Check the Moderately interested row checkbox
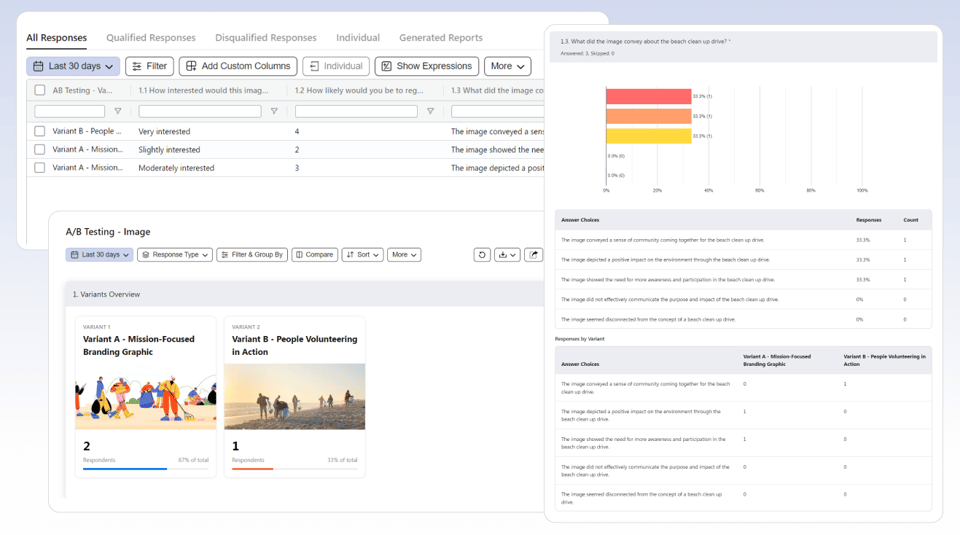The width and height of the screenshot is (960, 535). 40,168
